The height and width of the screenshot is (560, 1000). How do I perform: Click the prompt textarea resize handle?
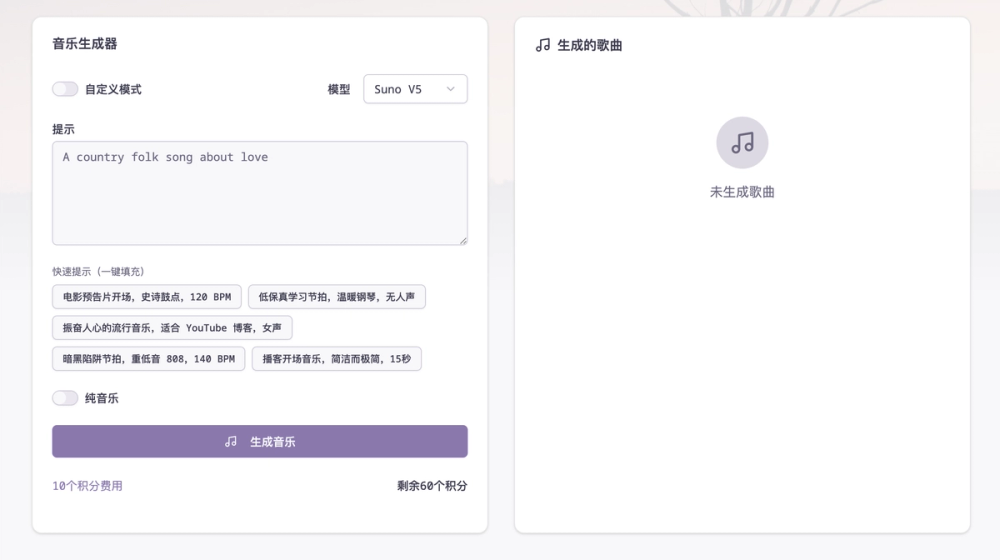coord(463,240)
